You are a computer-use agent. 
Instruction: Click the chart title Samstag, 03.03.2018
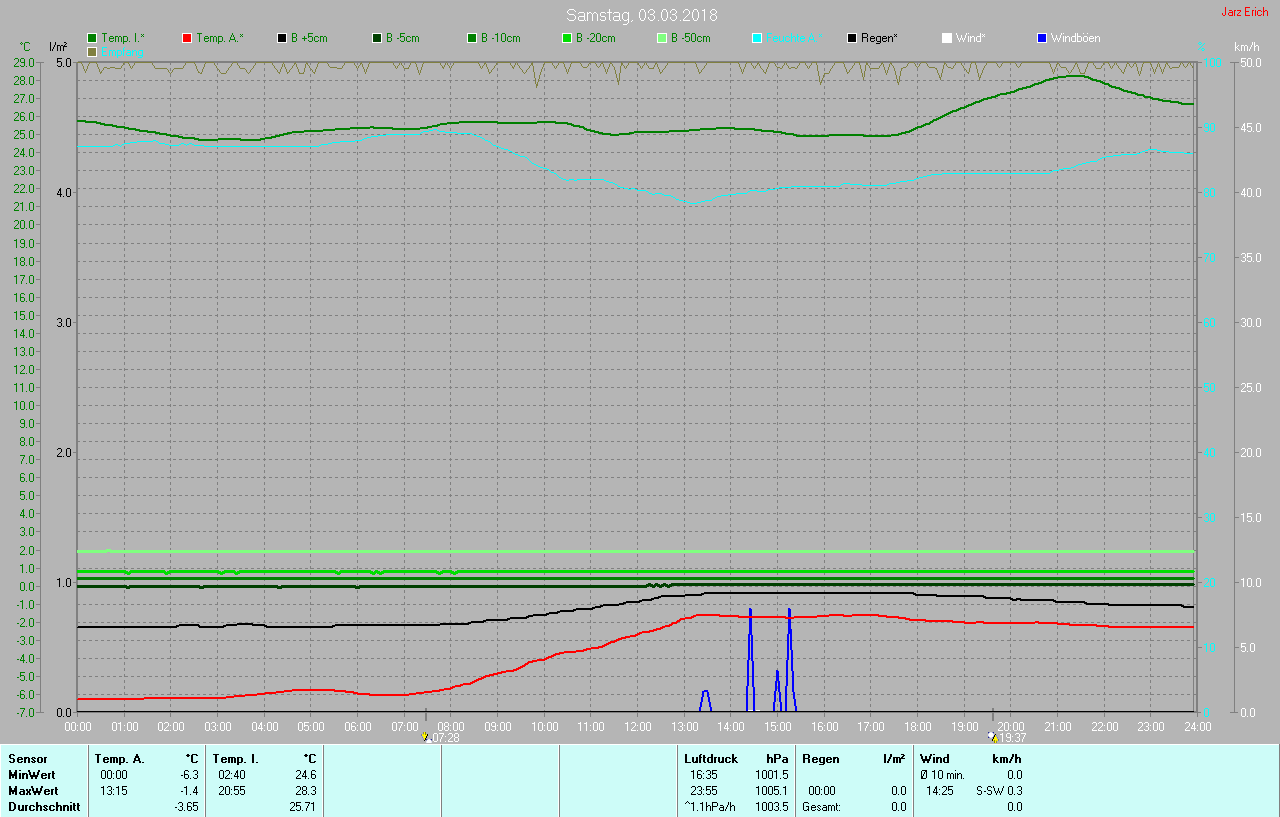pos(641,15)
